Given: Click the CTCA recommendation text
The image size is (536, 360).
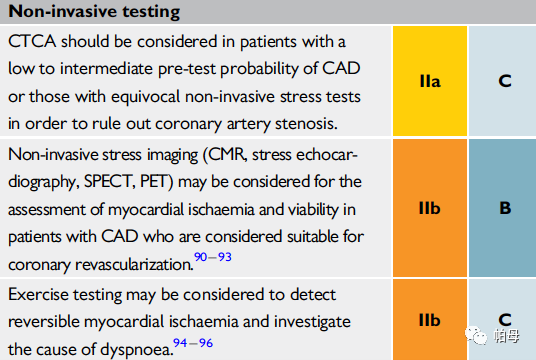Looking at the screenshot, I should point(184,82).
